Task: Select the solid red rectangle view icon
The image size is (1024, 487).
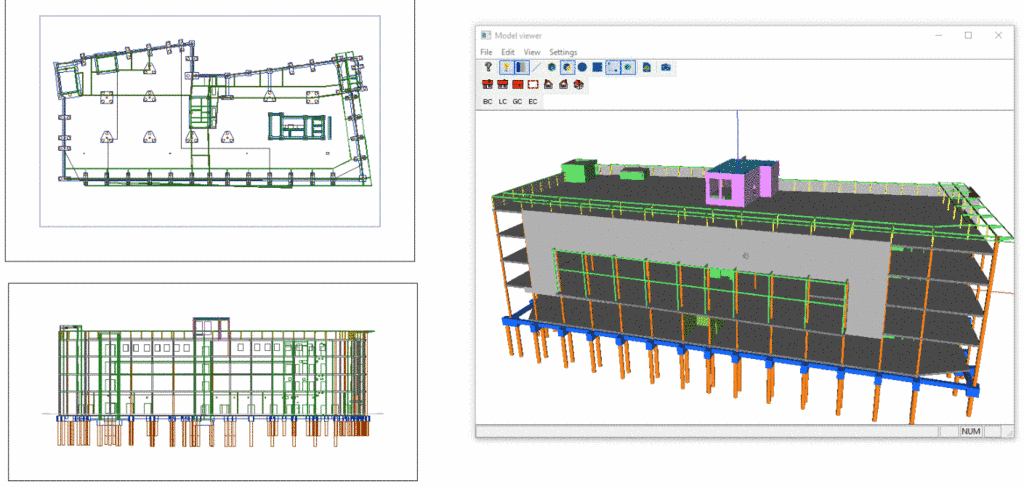Action: 518,84
